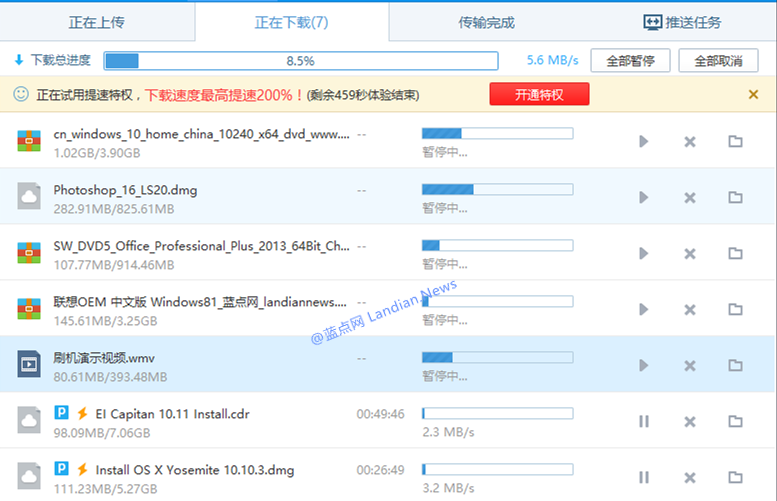The height and width of the screenshot is (501, 777).
Task: Click size text 1.02GB/3.90GB
Action: tap(97, 153)
